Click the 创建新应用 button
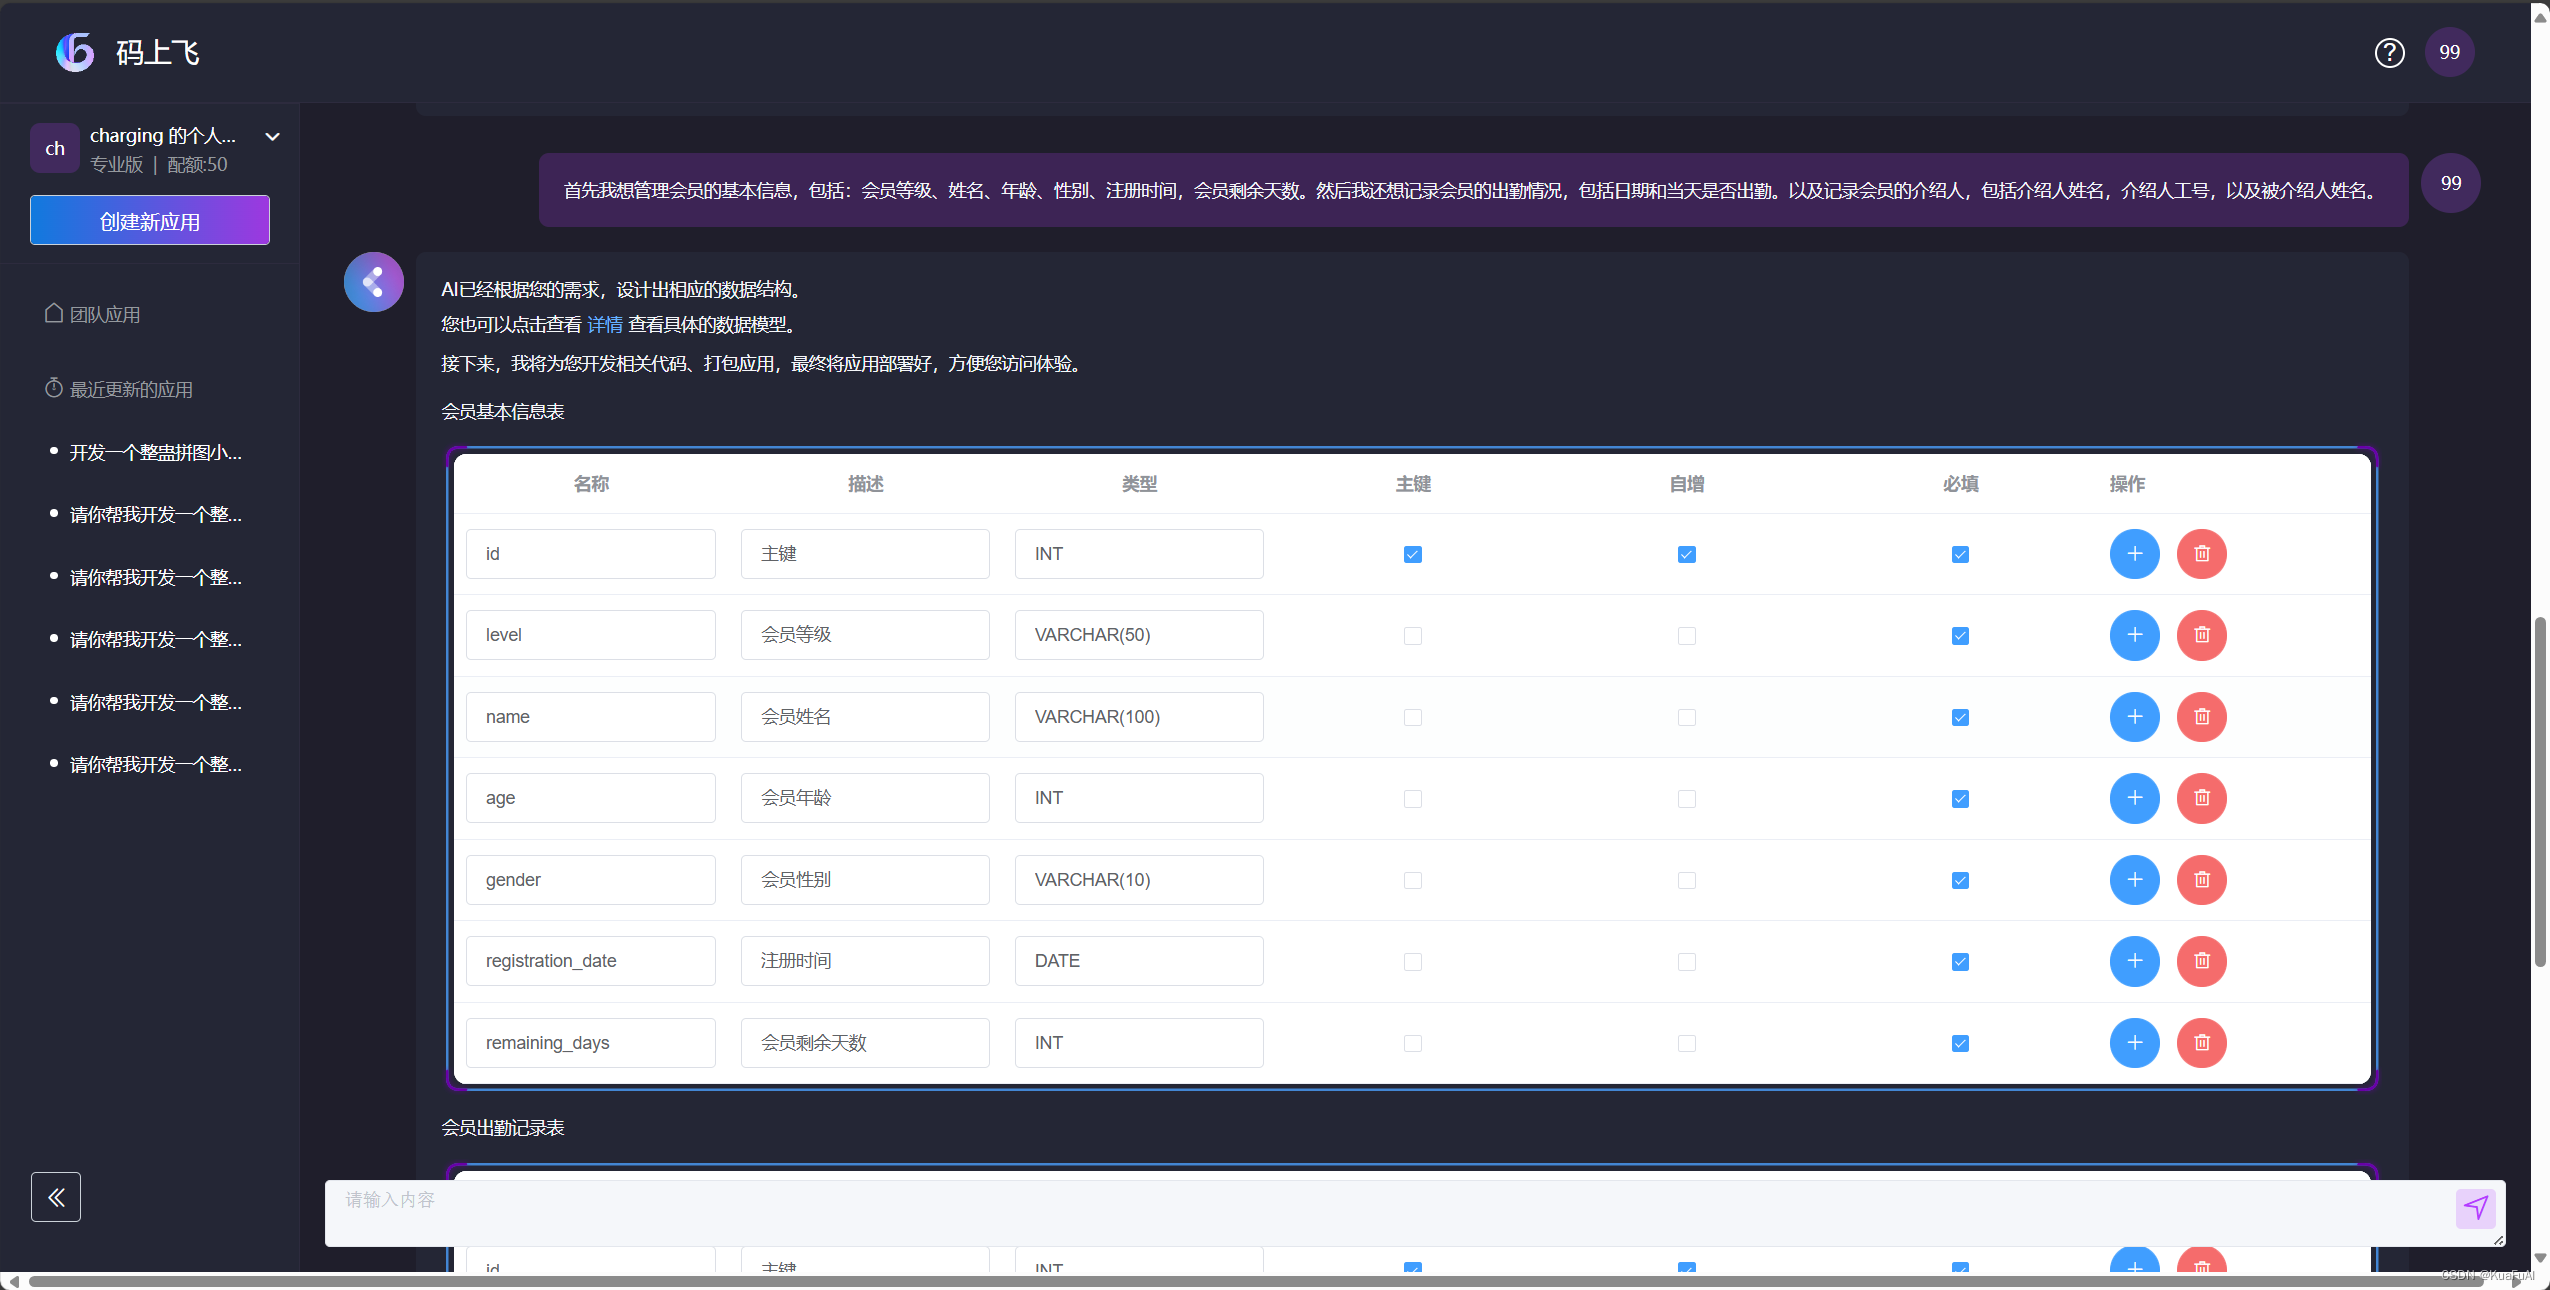The width and height of the screenshot is (2550, 1290). click(150, 221)
